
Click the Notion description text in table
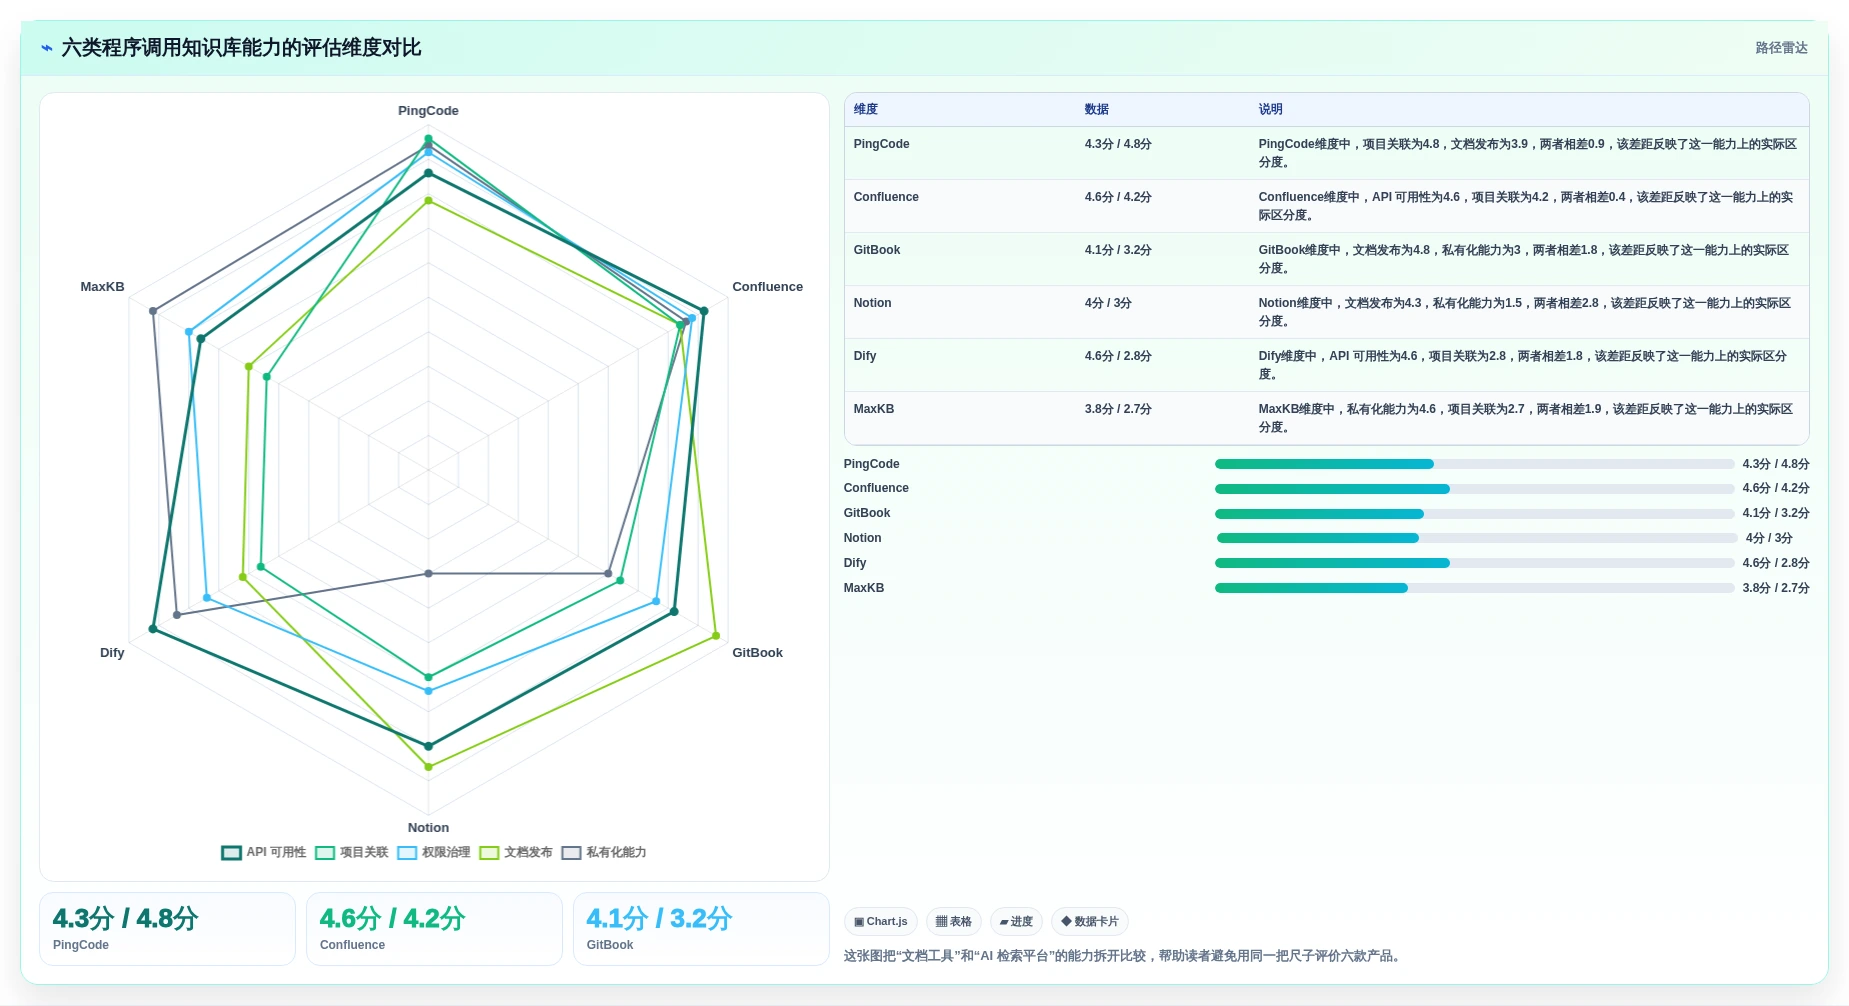(1524, 312)
